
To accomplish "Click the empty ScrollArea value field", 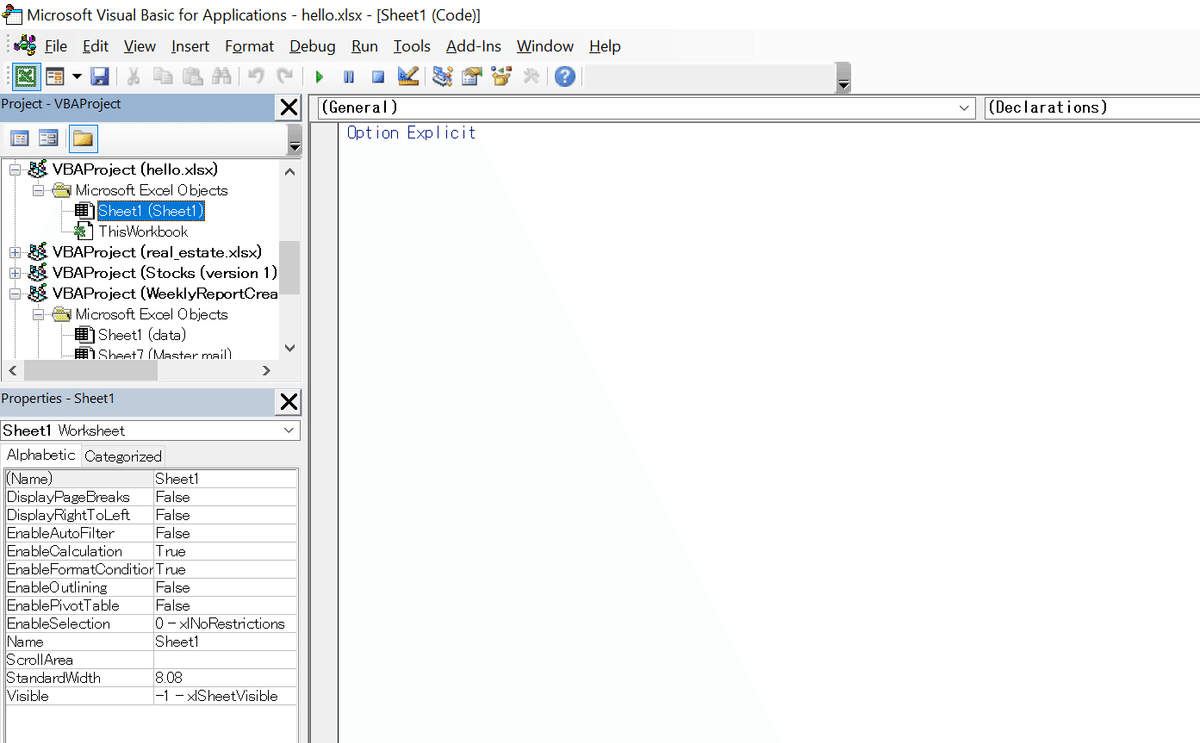I will point(225,660).
